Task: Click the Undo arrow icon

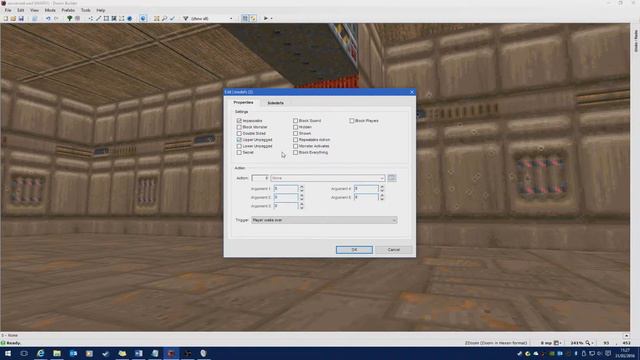Action: coord(48,18)
